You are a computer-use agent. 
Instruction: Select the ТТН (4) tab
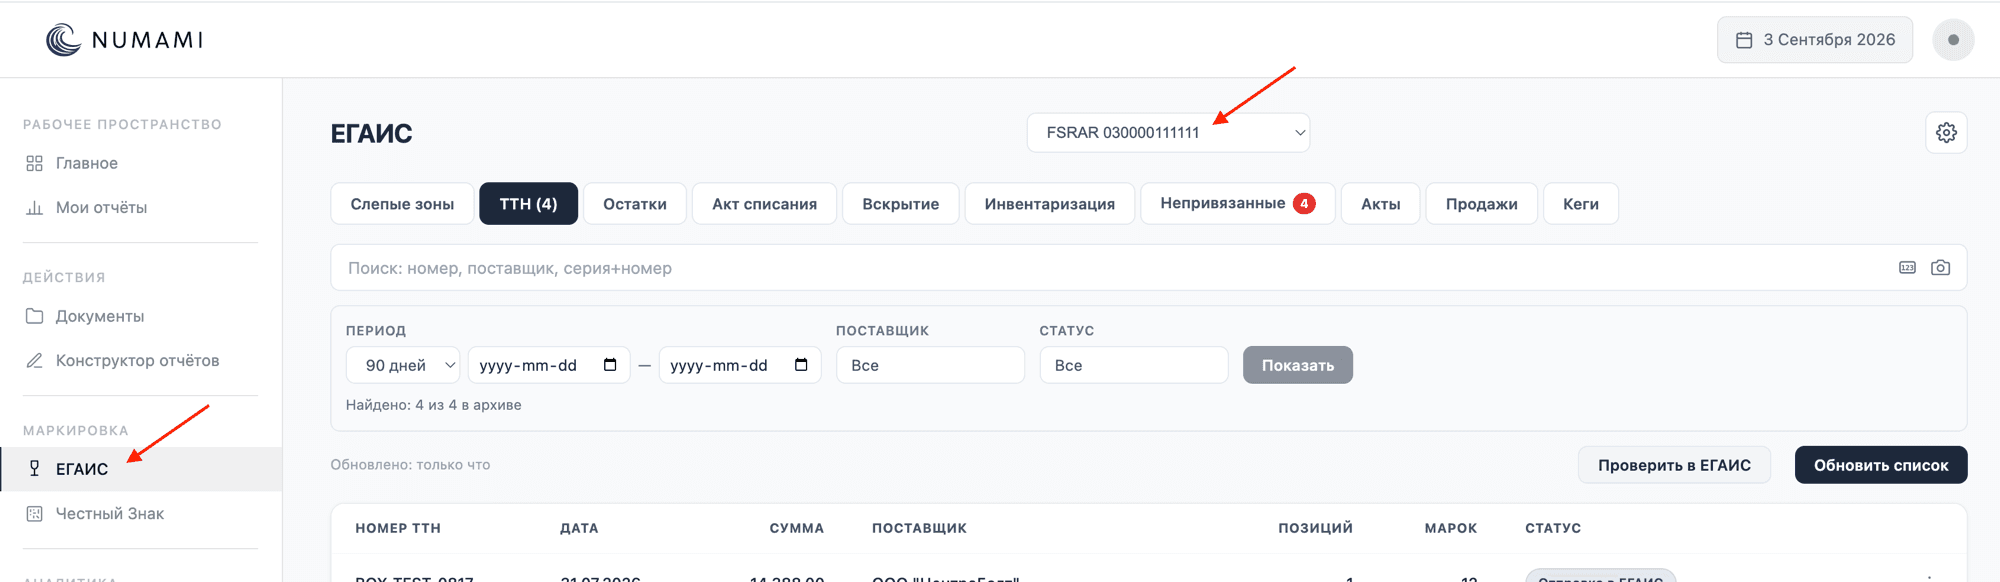tap(528, 204)
